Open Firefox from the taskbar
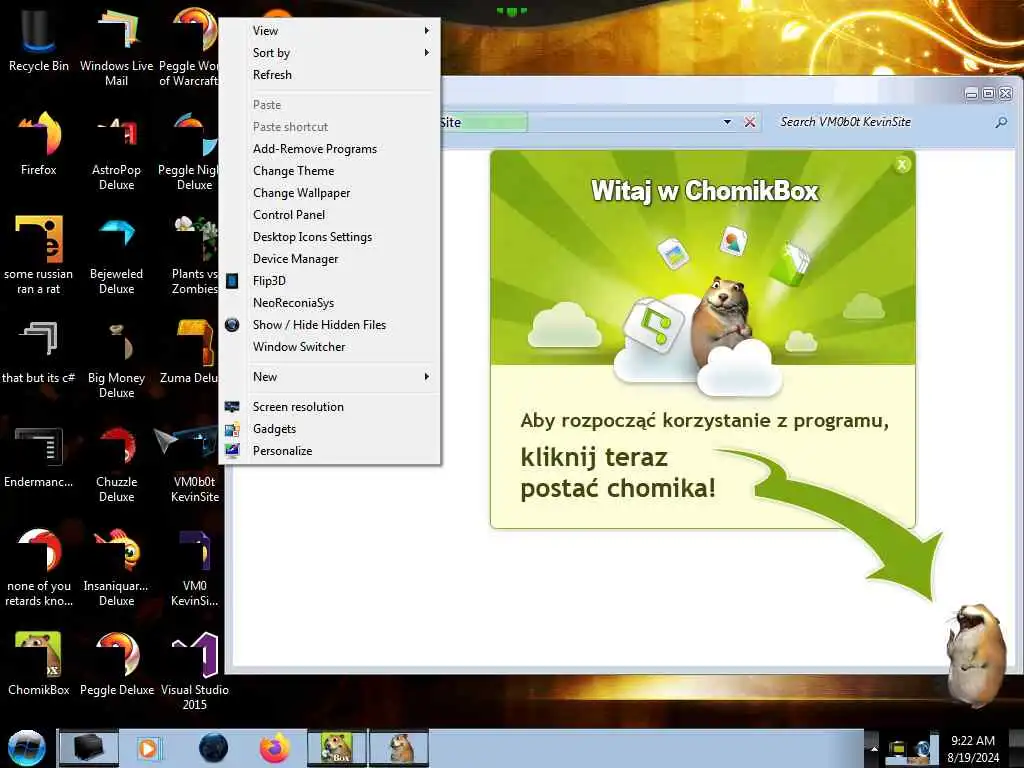The image size is (1024, 768). tap(274, 748)
